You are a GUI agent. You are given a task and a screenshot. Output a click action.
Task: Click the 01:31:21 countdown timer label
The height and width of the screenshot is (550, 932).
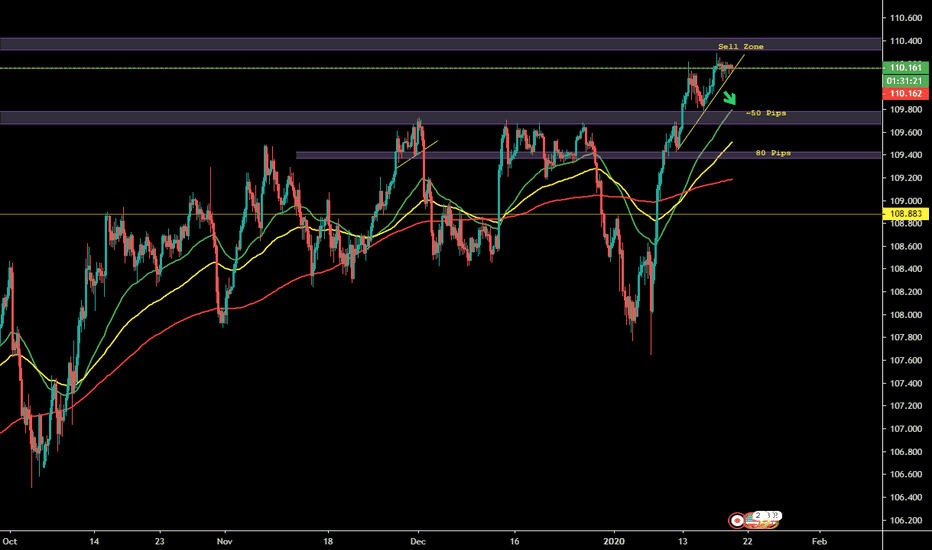pos(903,80)
